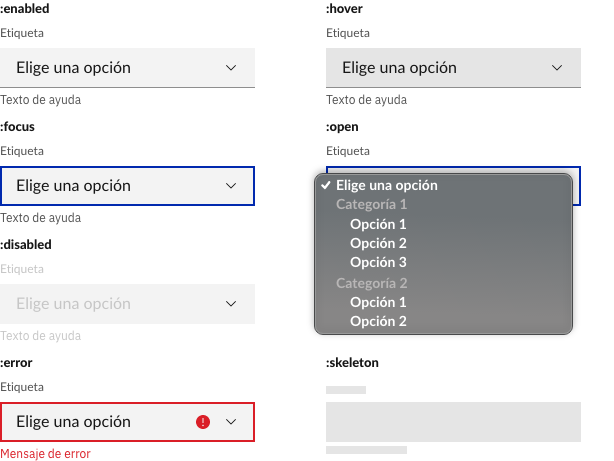This screenshot has height=461, width=614.
Task: Click the chevron arrow in the :hover select
Action: pos(557,68)
